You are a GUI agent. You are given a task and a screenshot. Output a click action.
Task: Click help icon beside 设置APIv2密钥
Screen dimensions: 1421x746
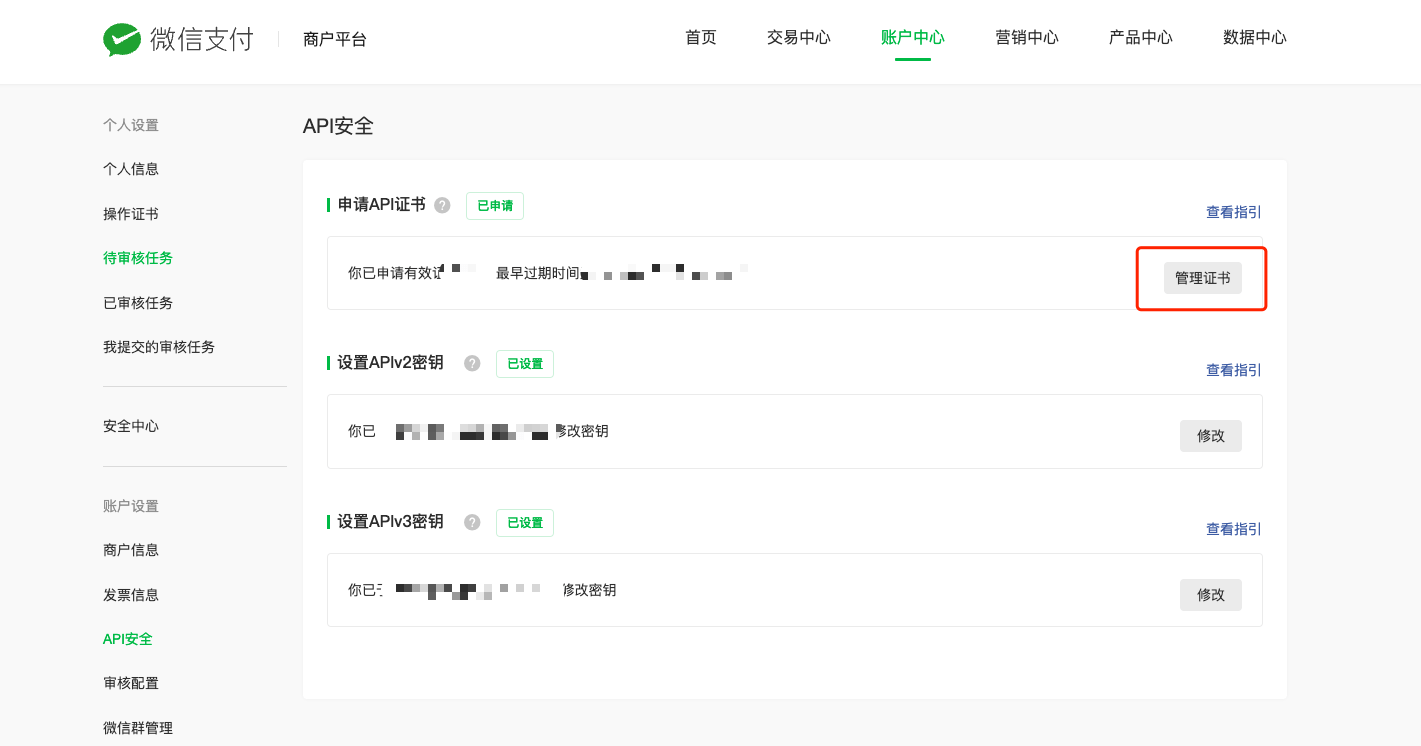pos(472,363)
